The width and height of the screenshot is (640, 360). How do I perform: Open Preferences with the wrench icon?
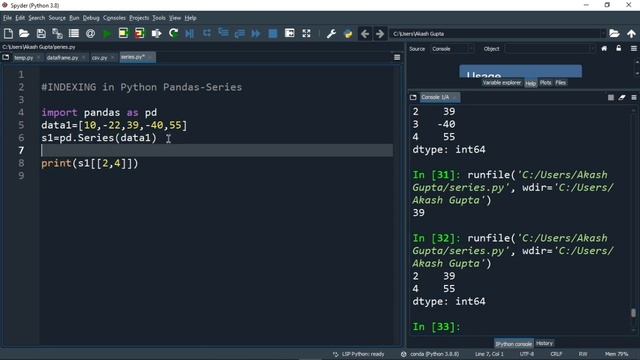pyautogui.click(x=331, y=33)
